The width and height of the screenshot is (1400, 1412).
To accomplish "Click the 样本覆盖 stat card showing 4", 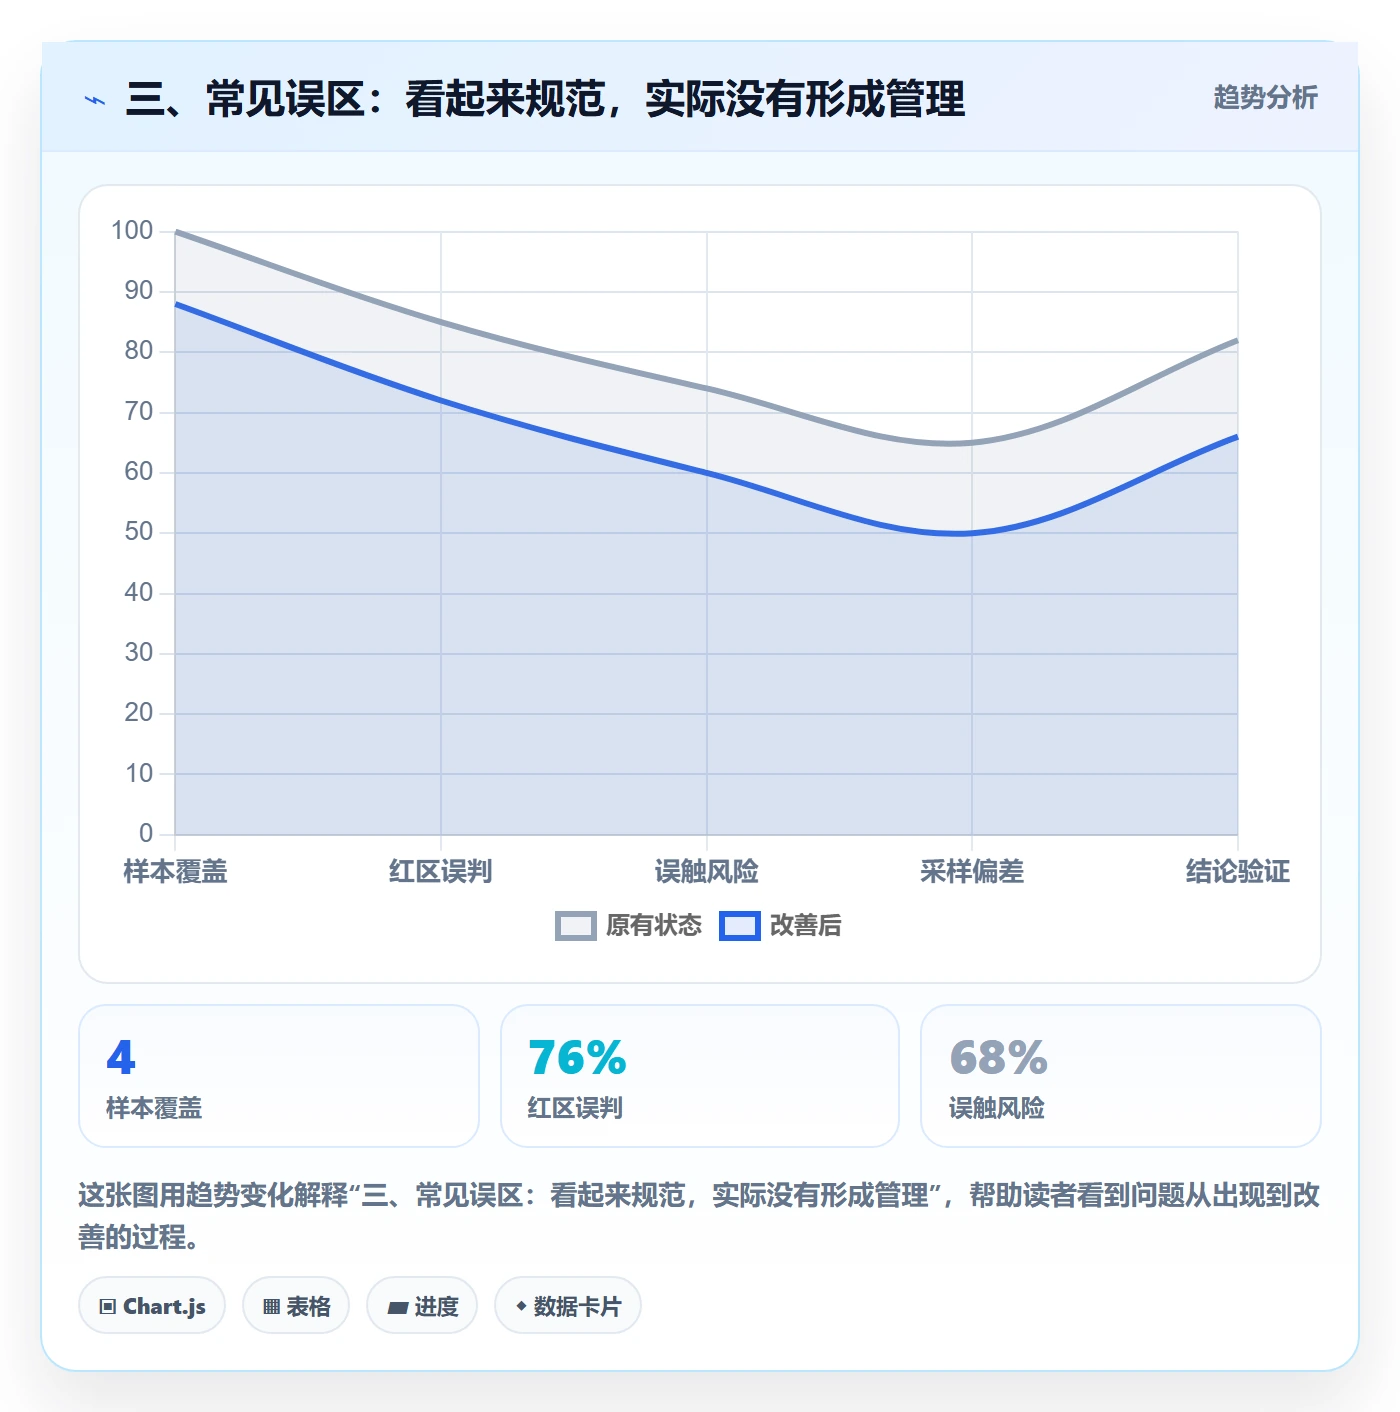I will pos(279,1076).
